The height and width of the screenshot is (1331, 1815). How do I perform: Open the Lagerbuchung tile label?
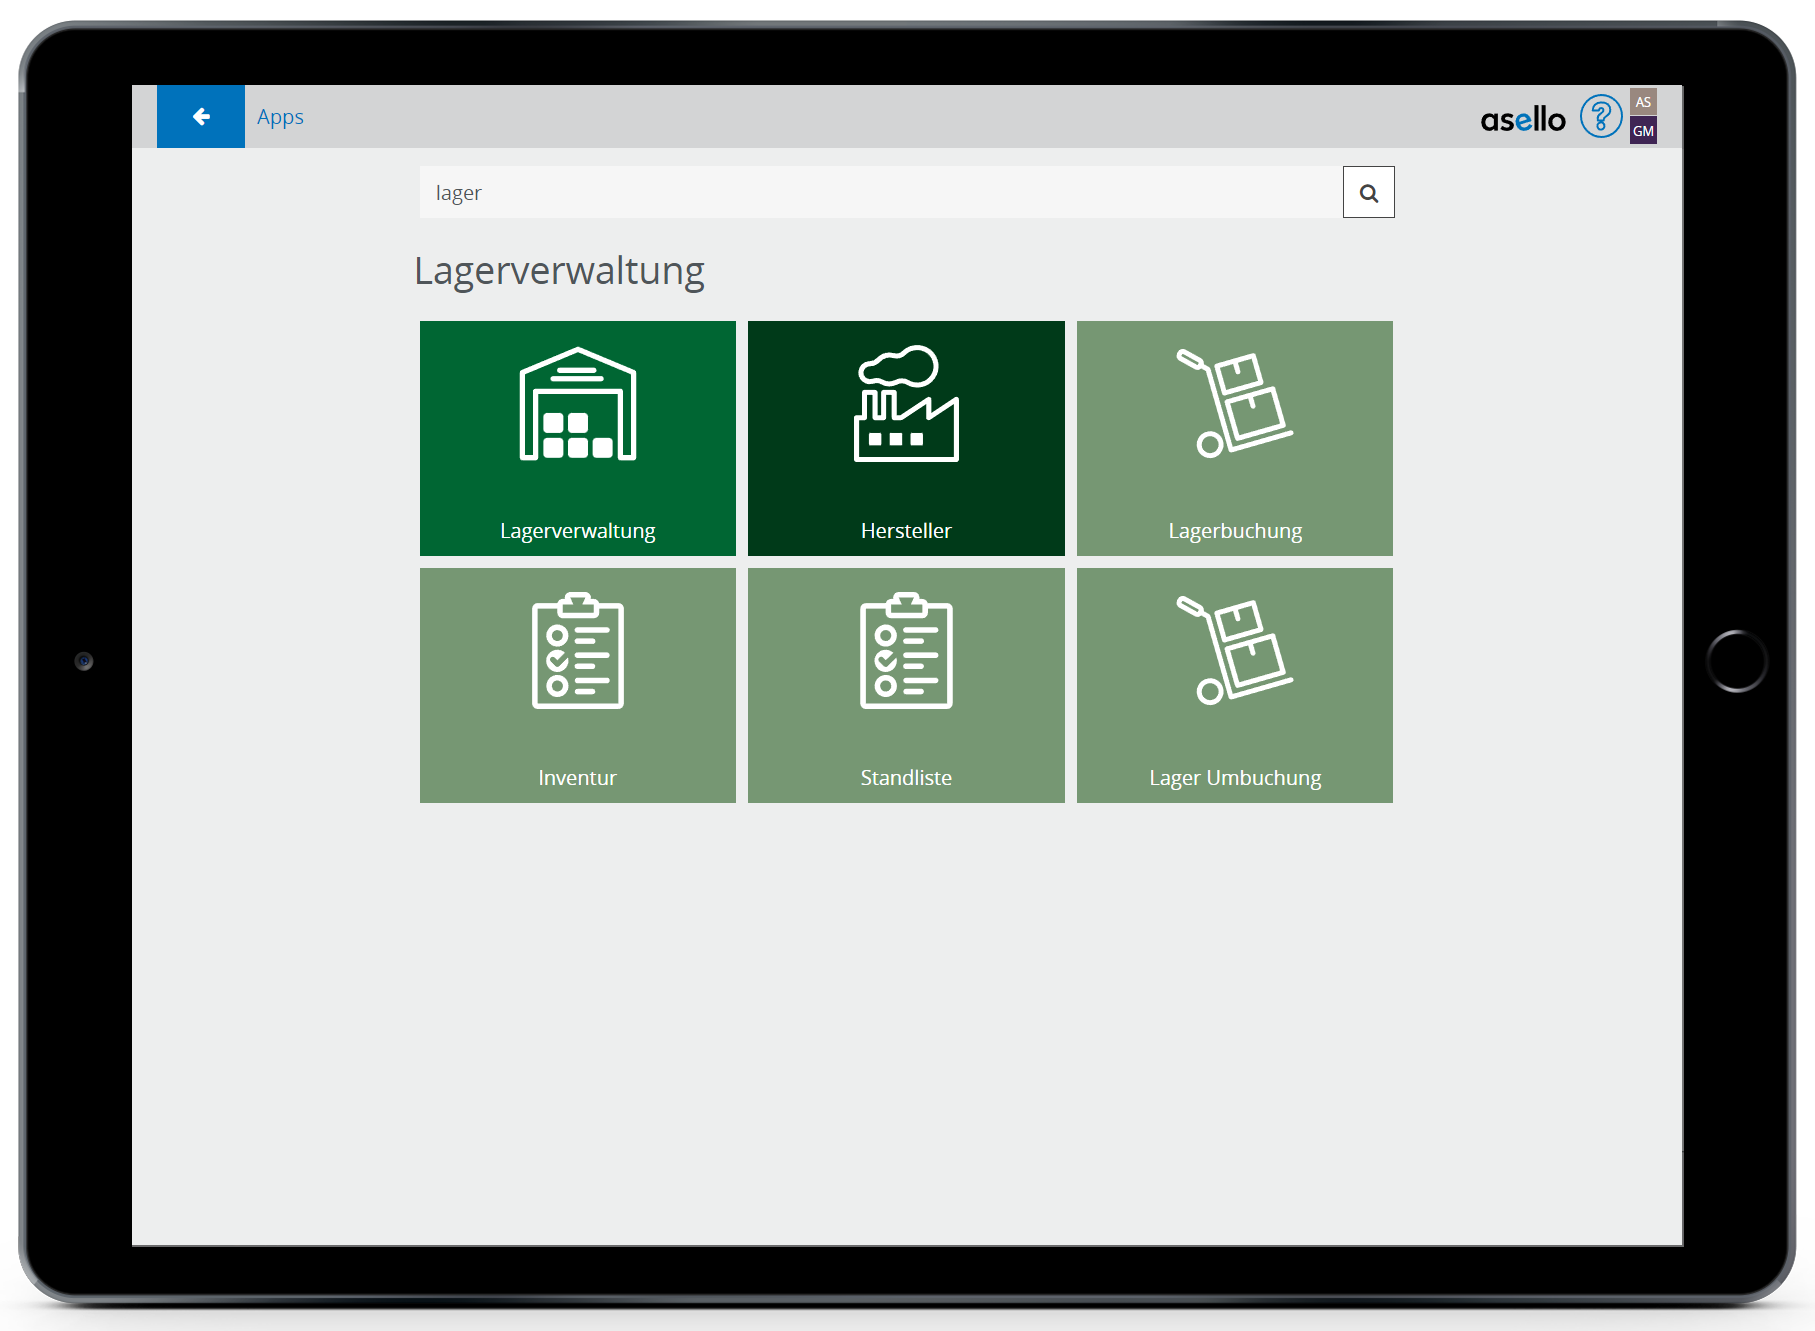click(1235, 531)
